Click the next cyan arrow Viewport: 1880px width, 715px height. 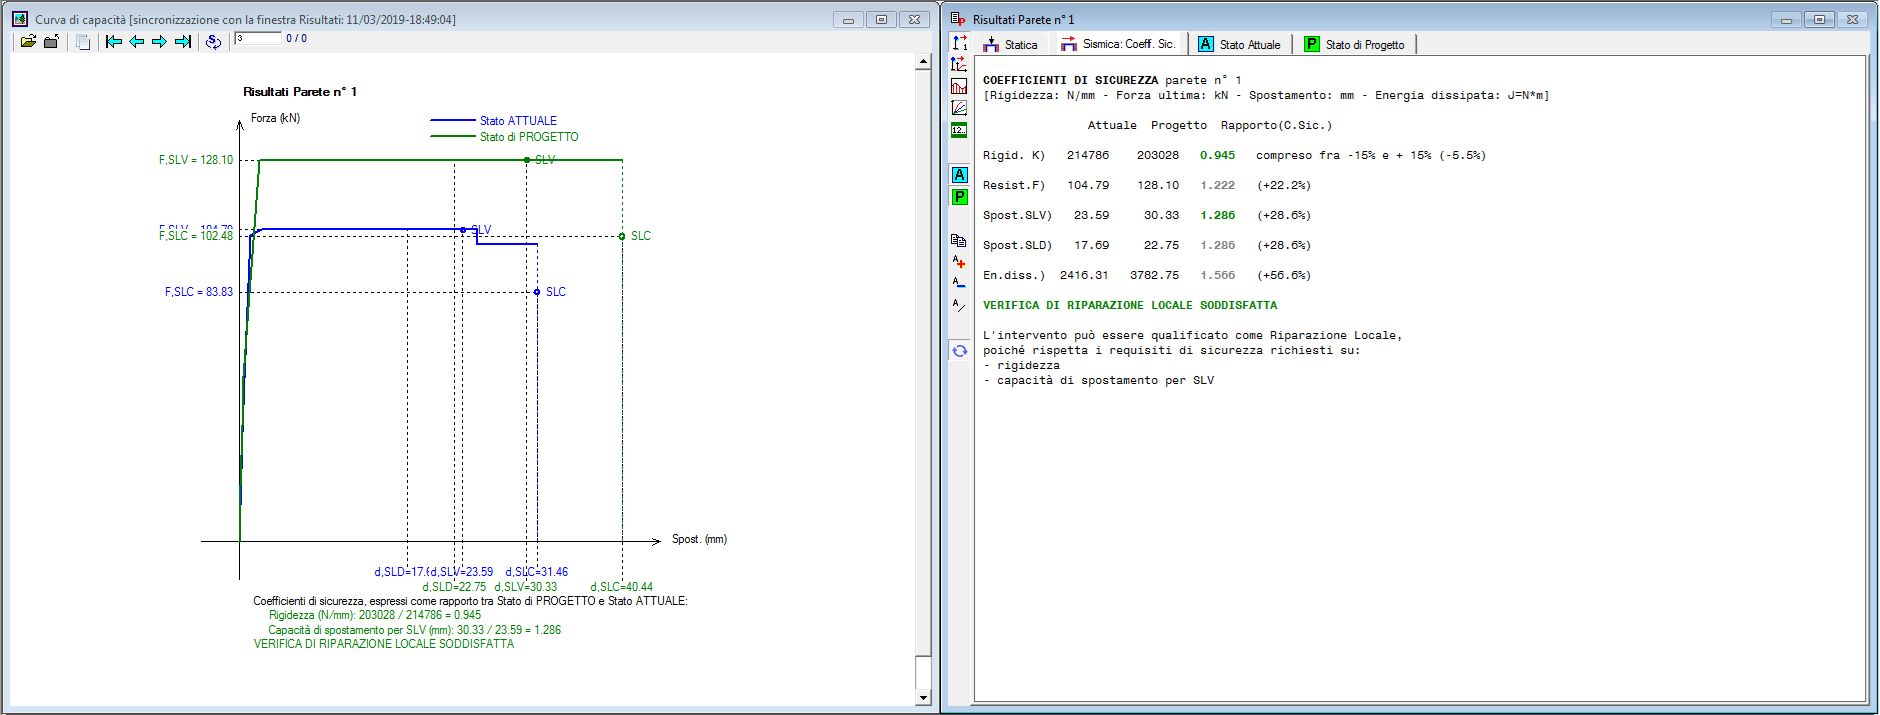point(159,41)
